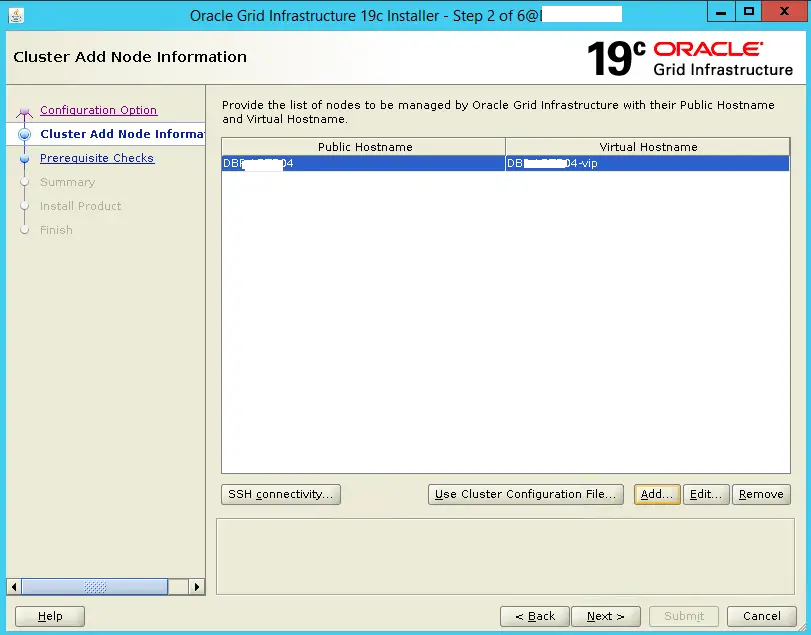This screenshot has height=635, width=811.
Task: Click the Install Product step label
Action: 80,206
